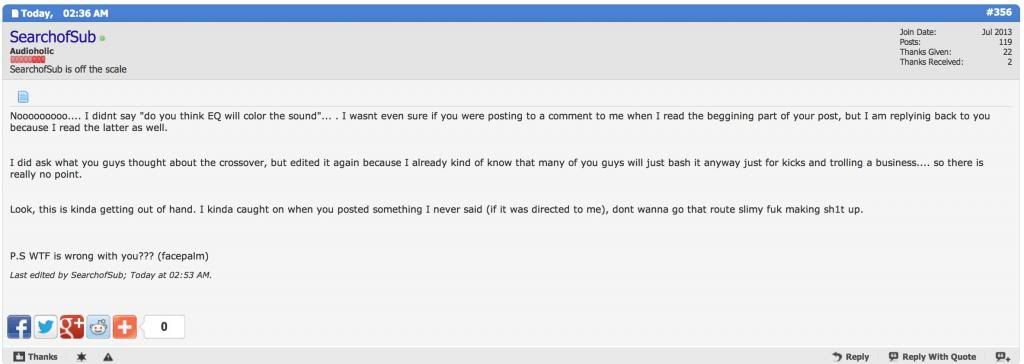Viewport: 1024px width, 364px height.
Task: Click the Posts count in user info
Action: point(1006,42)
